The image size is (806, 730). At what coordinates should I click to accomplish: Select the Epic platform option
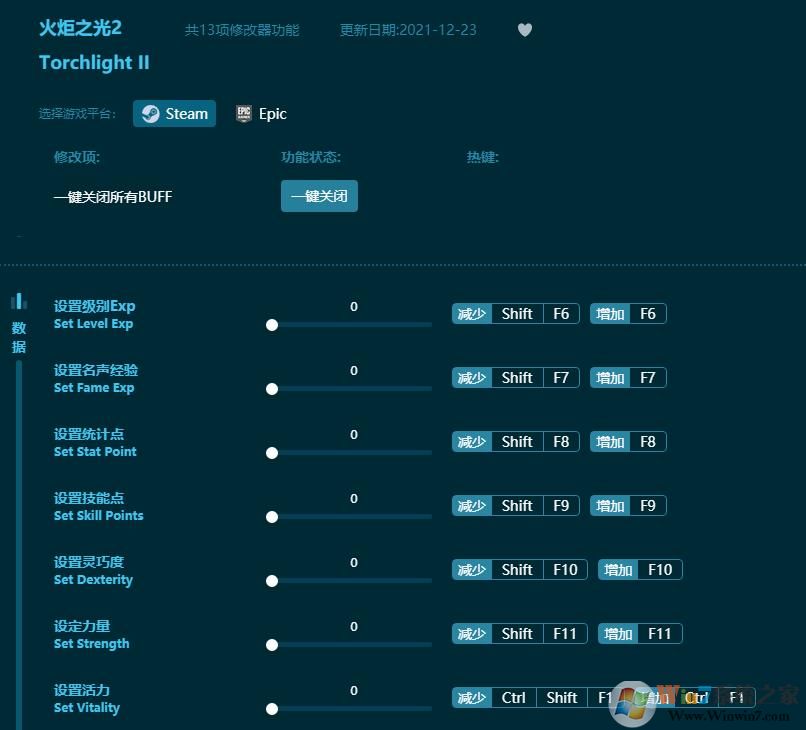pos(261,114)
